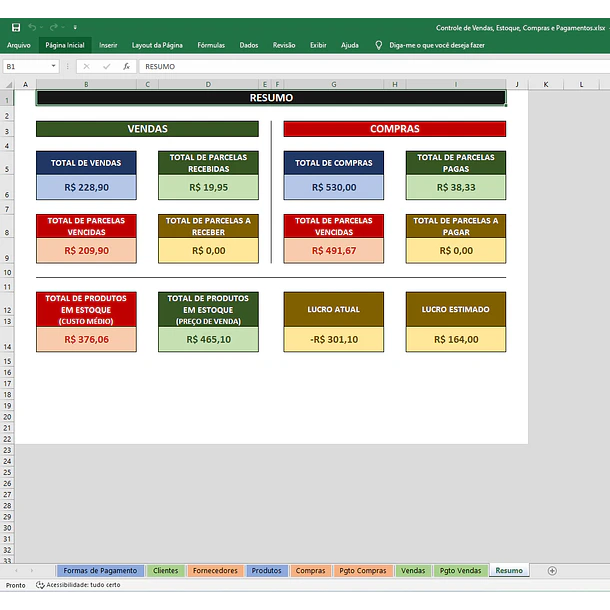Open Customize Quick Access Toolbar dropdown
This screenshot has height=610, width=610.
[75, 27]
